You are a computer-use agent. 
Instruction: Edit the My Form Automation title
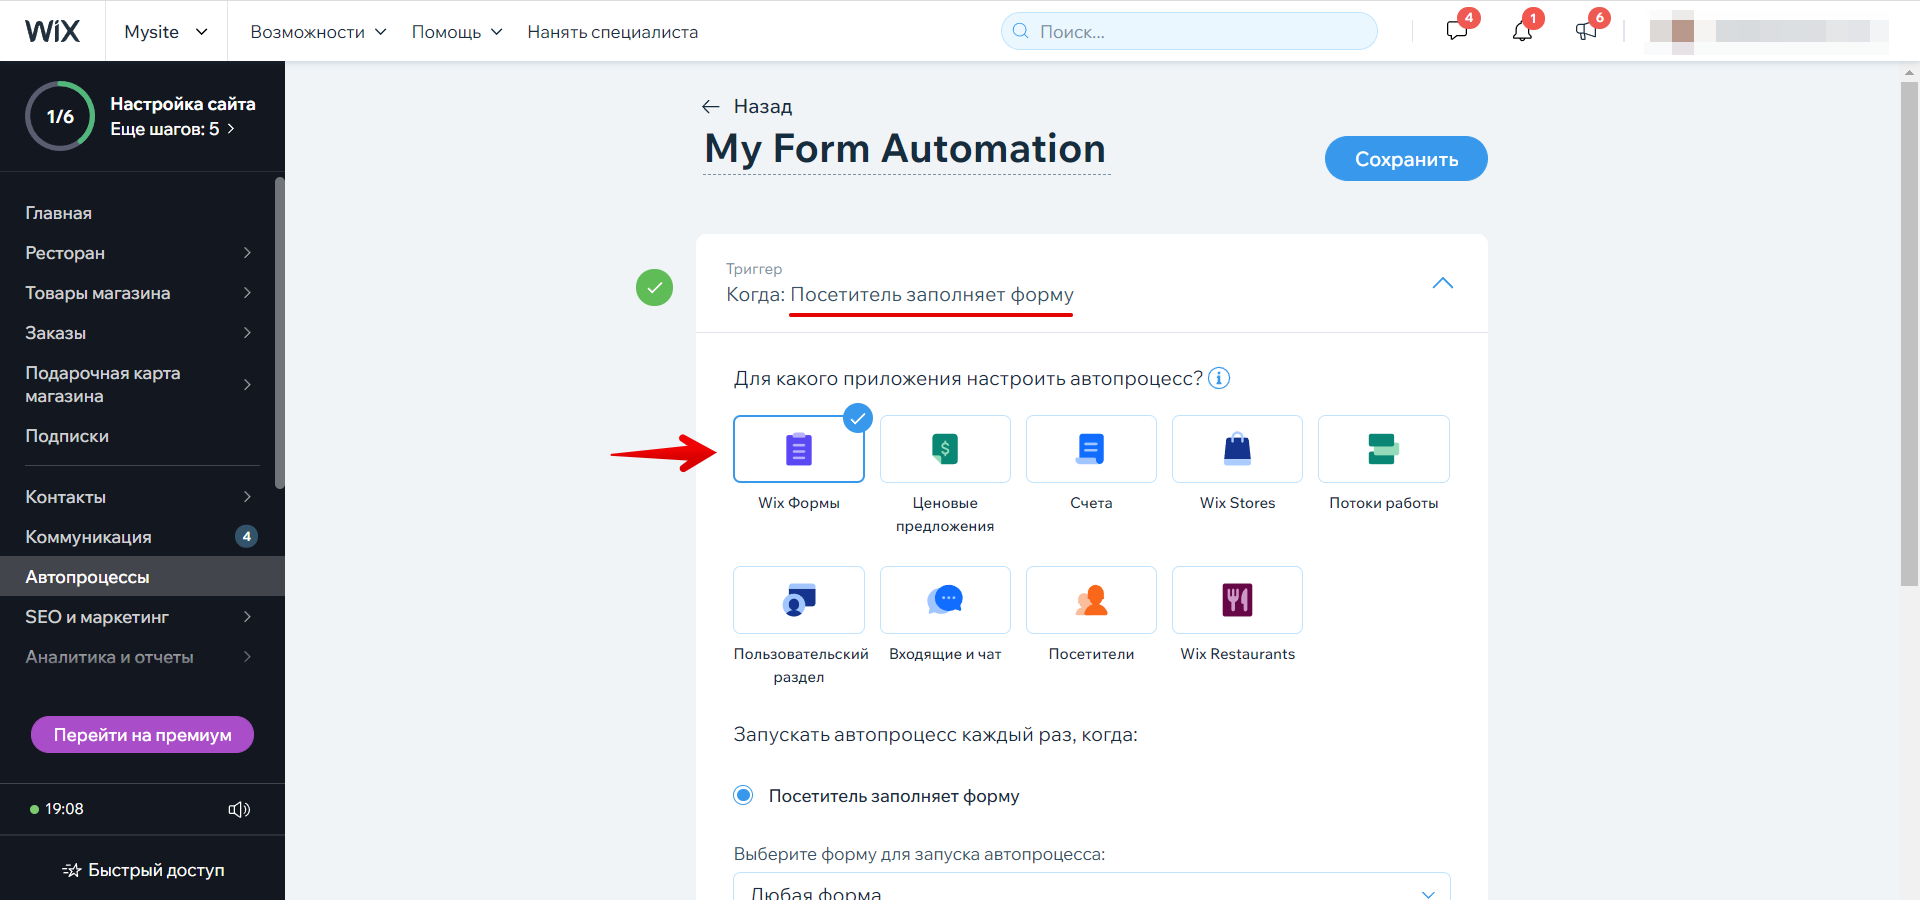click(905, 149)
